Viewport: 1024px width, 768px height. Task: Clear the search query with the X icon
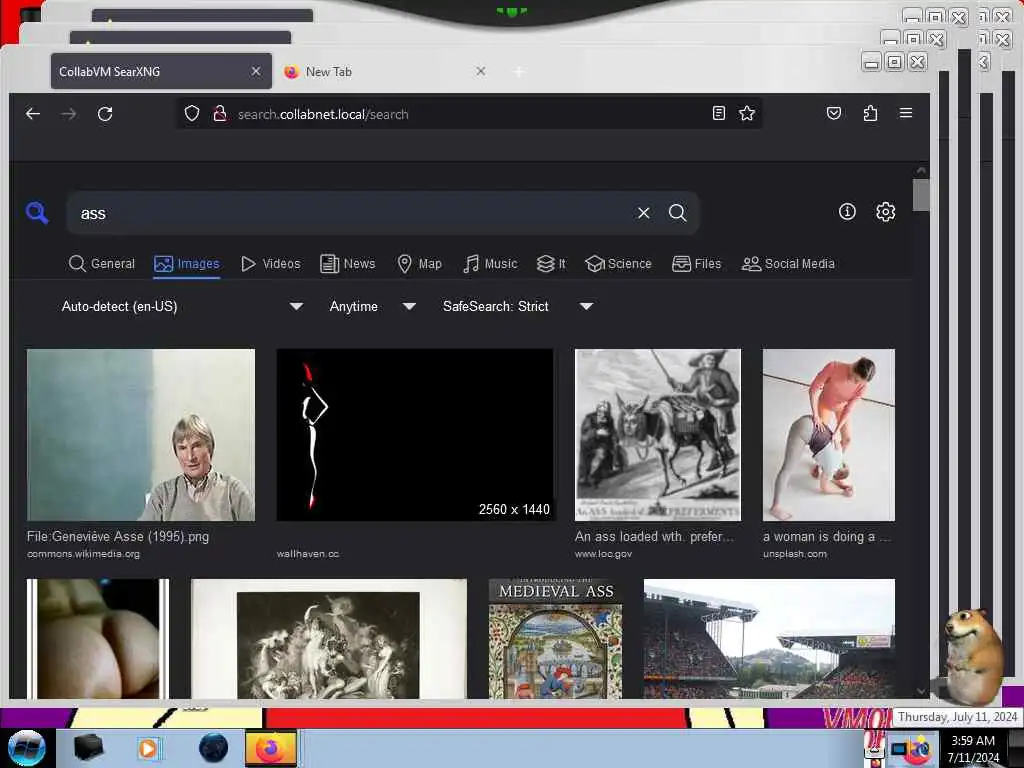pyautogui.click(x=643, y=213)
